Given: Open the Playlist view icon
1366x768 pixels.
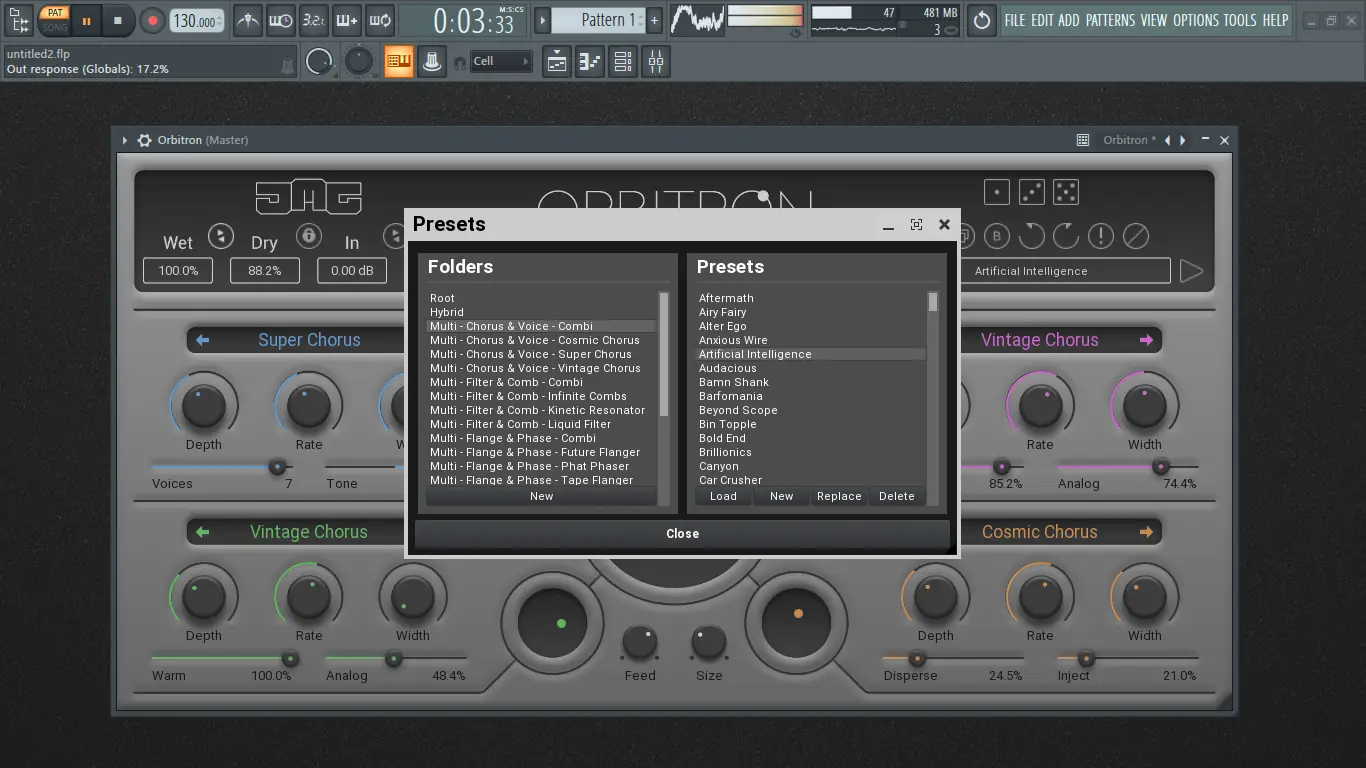Looking at the screenshot, I should pyautogui.click(x=557, y=62).
